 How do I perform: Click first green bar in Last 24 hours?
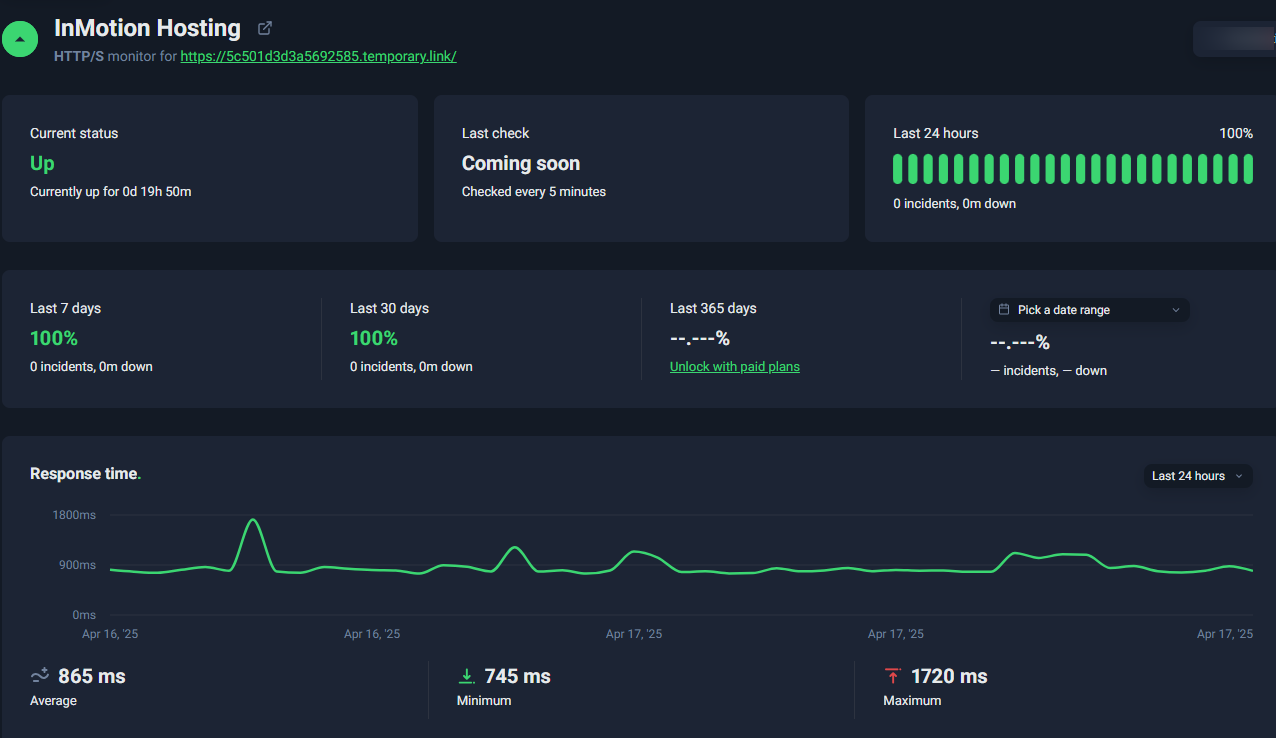(898, 169)
